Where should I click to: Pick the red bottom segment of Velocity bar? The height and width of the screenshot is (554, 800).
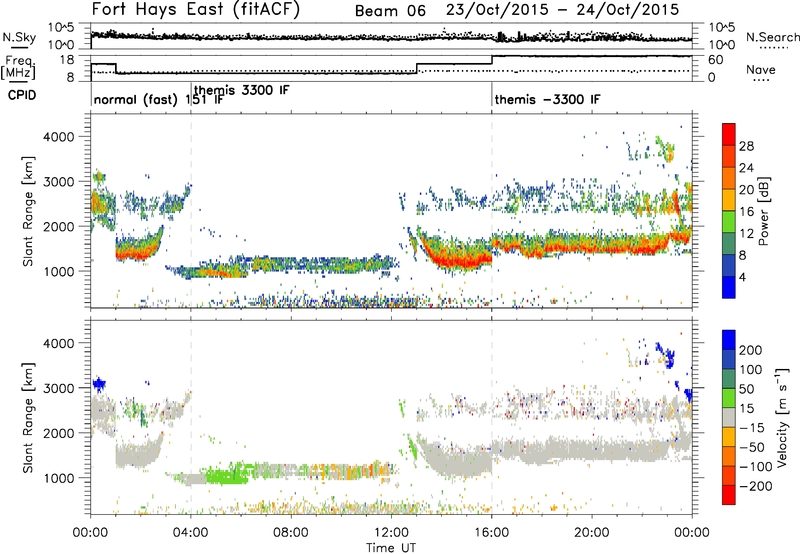pyautogui.click(x=729, y=495)
